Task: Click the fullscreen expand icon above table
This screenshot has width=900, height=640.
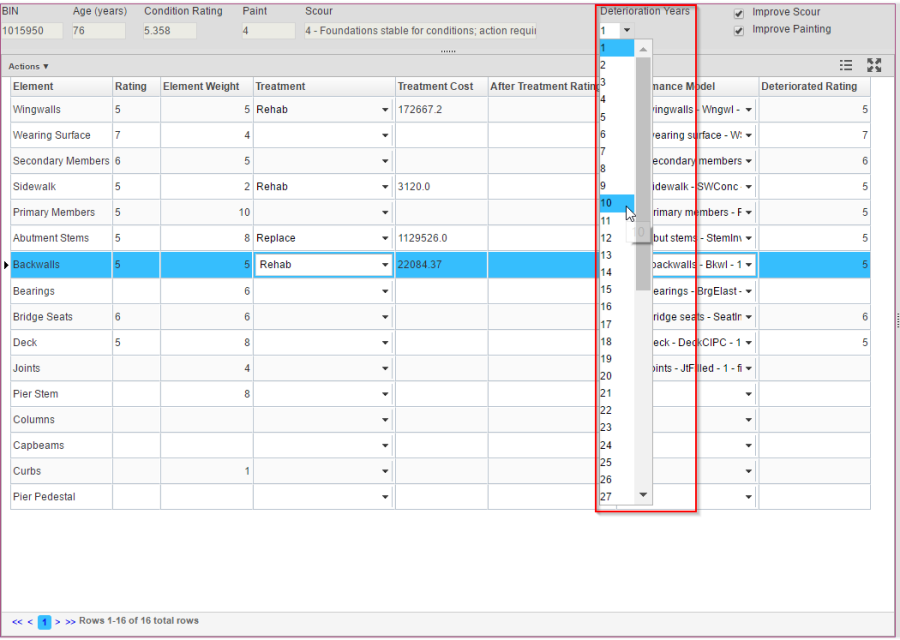Action: coord(874,65)
